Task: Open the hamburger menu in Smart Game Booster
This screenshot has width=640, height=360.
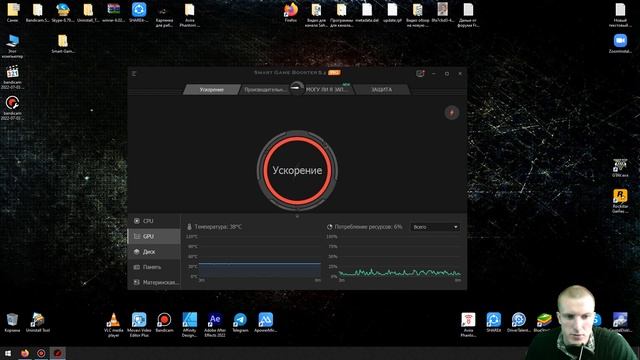Action: [x=134, y=73]
